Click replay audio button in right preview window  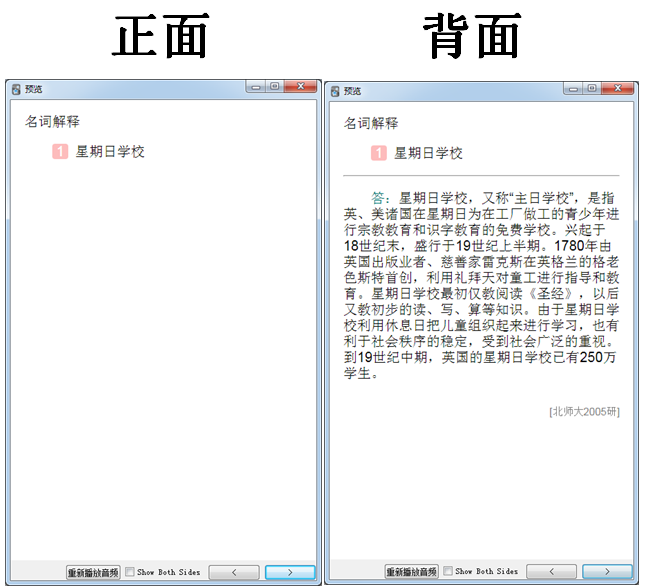tap(412, 571)
